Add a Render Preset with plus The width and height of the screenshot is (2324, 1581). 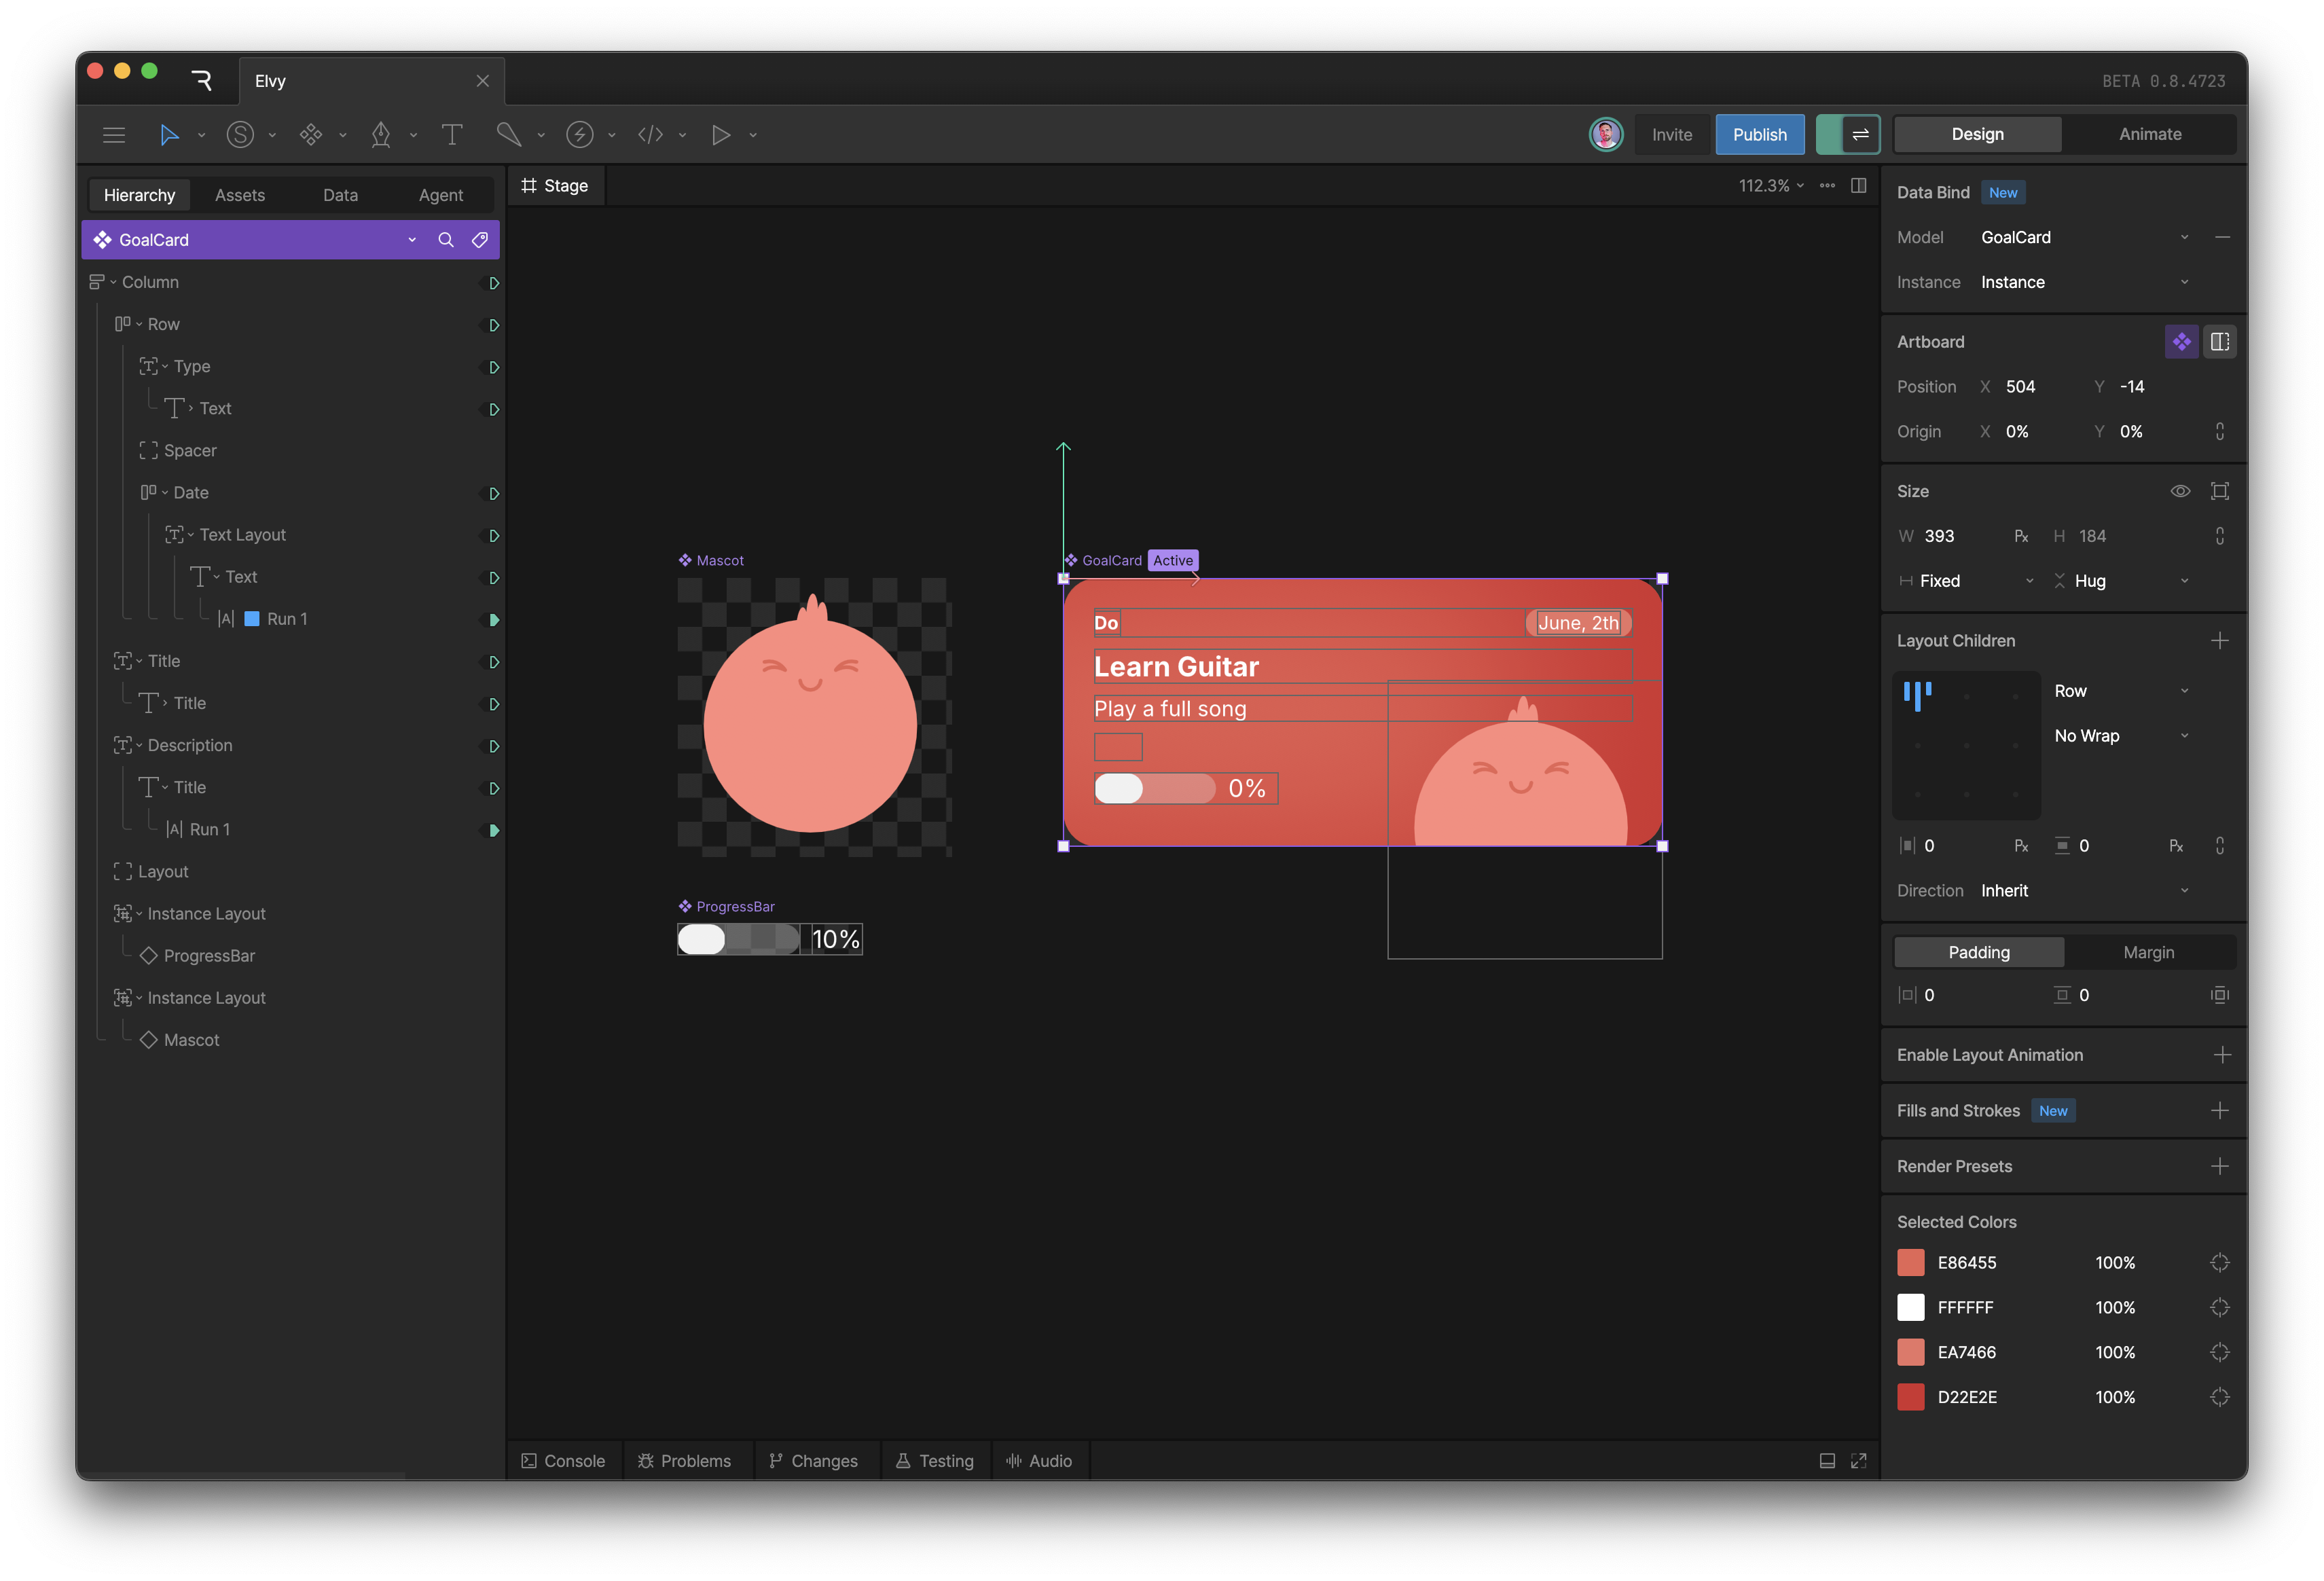pos(2220,1167)
